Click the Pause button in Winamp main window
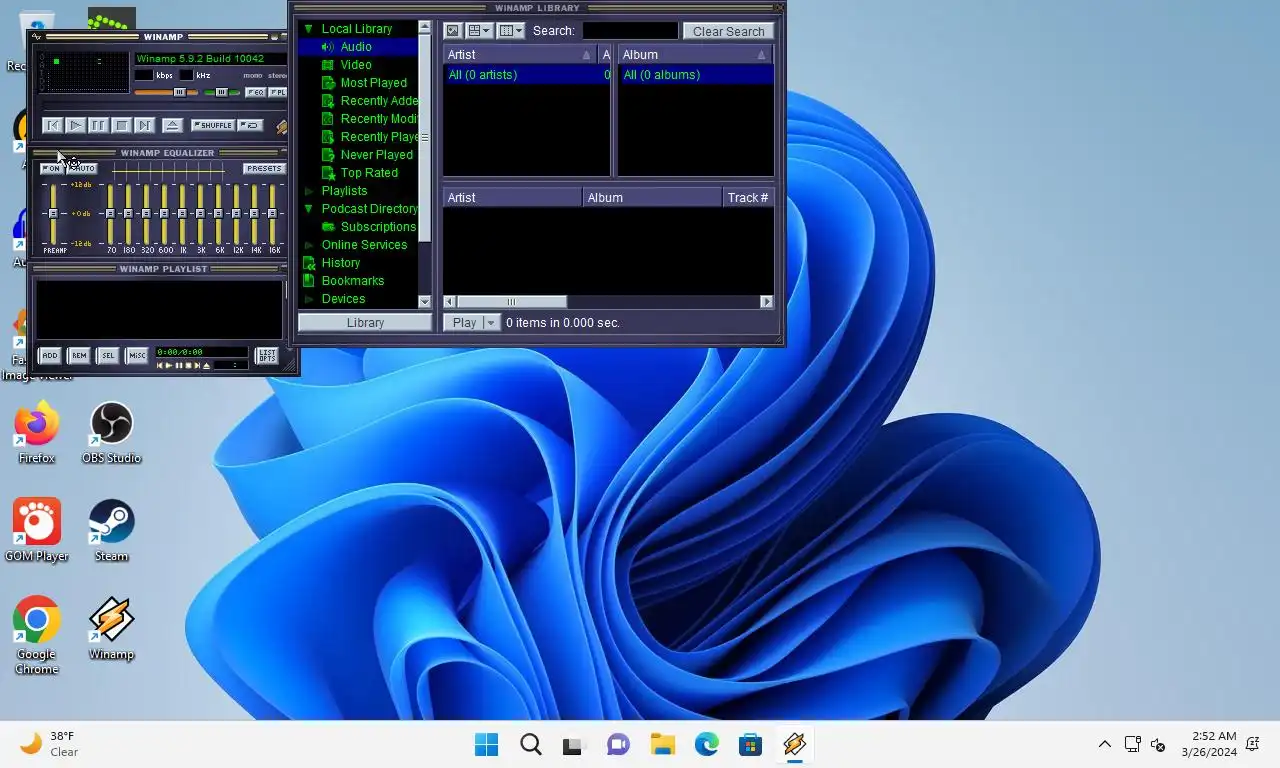 98,125
